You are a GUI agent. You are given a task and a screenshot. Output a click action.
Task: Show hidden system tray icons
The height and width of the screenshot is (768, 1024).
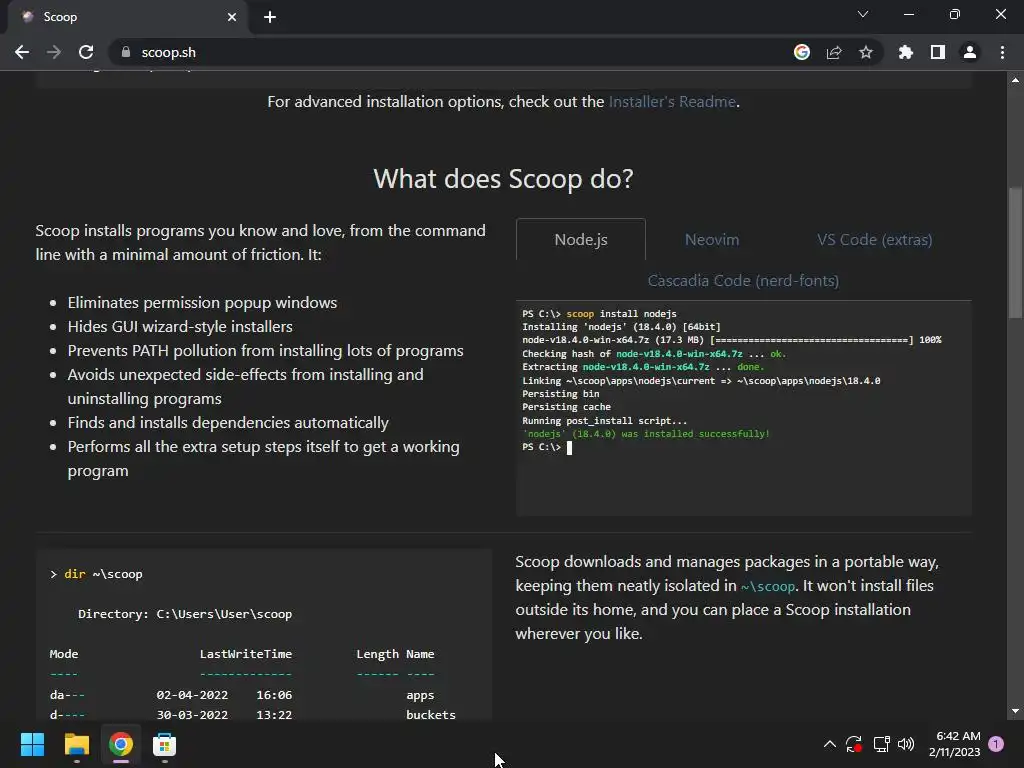click(x=829, y=744)
